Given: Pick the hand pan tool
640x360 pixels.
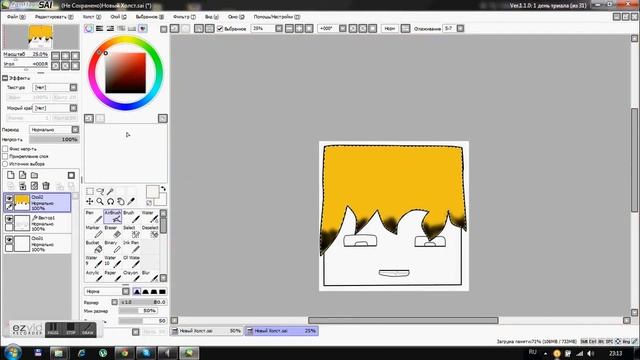Looking at the screenshot, I should coord(121,201).
